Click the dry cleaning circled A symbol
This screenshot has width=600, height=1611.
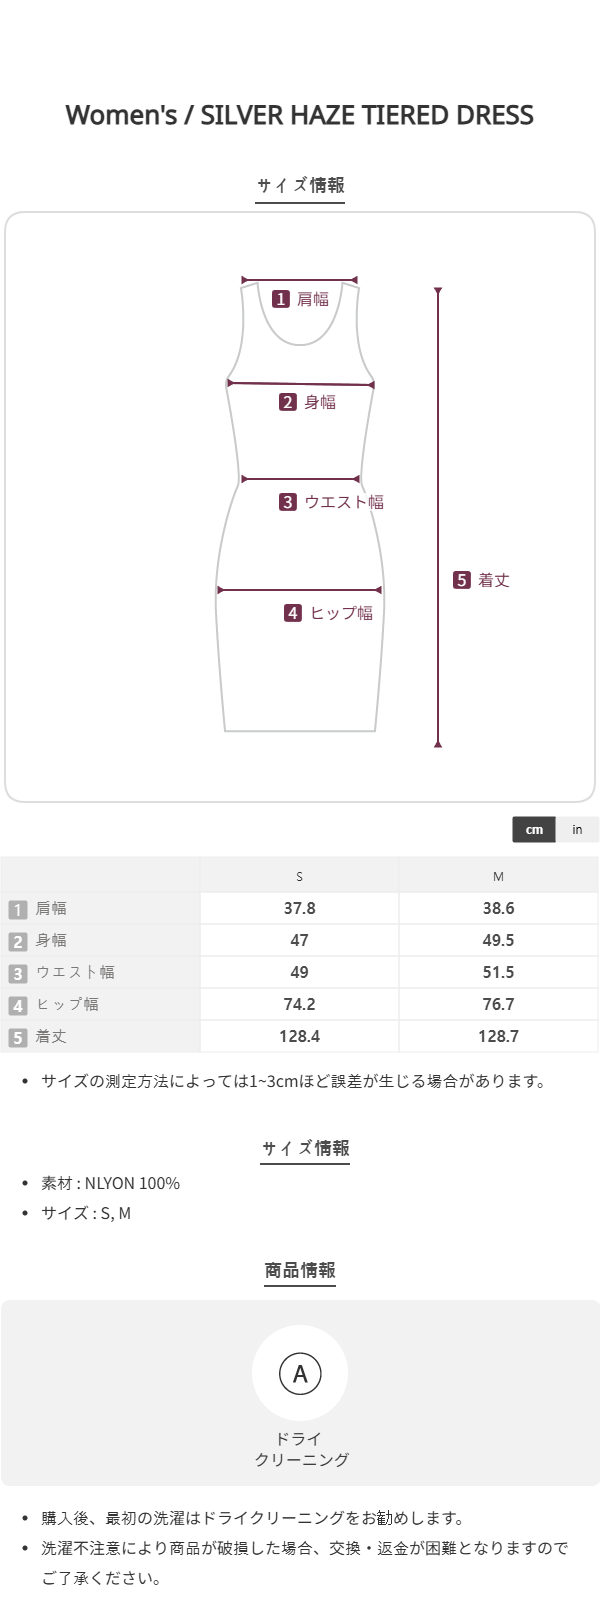(x=300, y=1373)
